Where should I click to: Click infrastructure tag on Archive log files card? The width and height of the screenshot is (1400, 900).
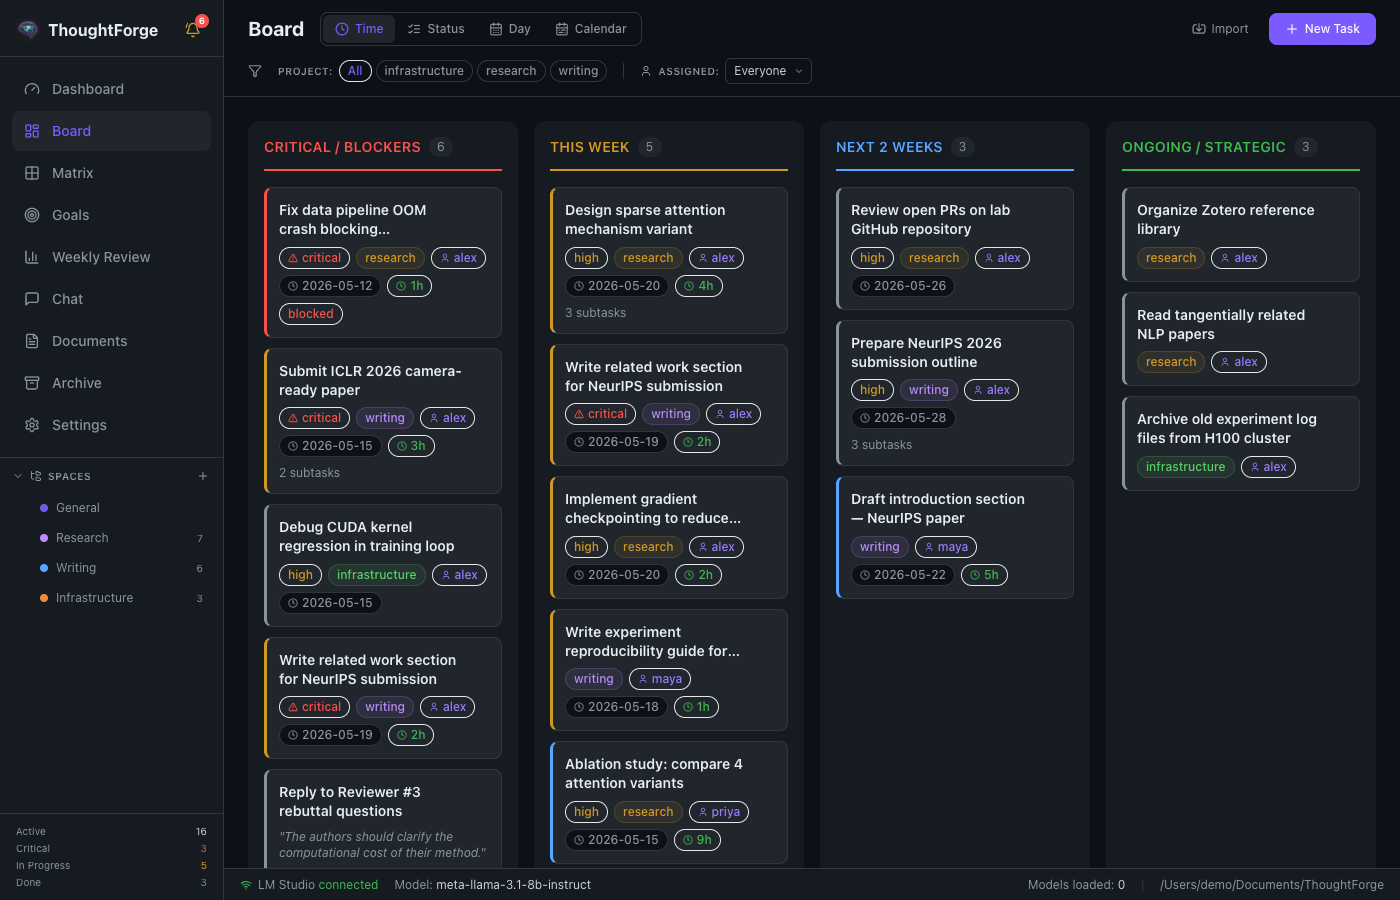pos(1185,467)
